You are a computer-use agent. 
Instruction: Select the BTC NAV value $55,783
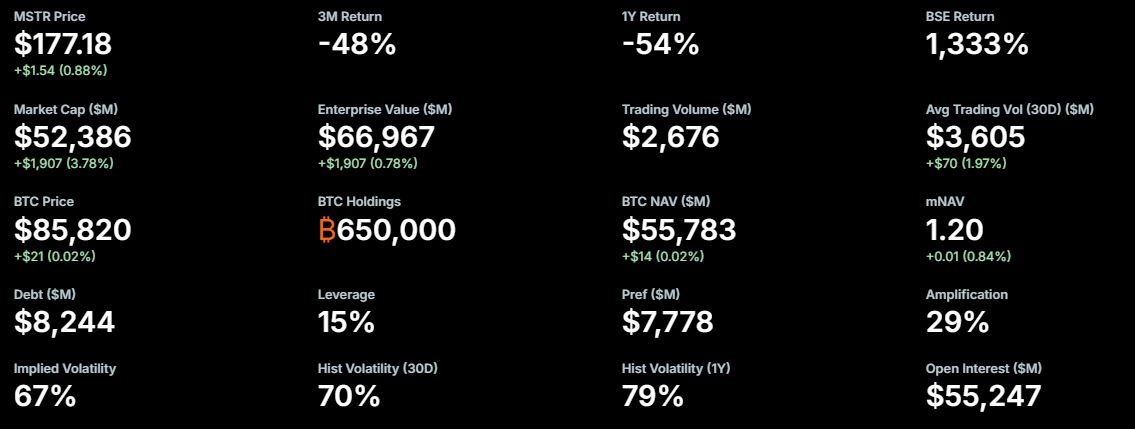679,230
